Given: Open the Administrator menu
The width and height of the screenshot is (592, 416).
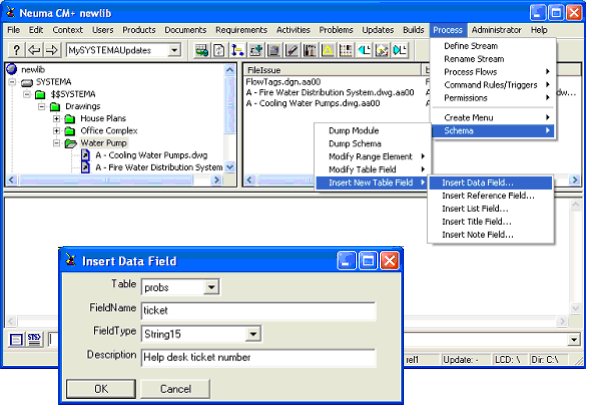Looking at the screenshot, I should 496,30.
